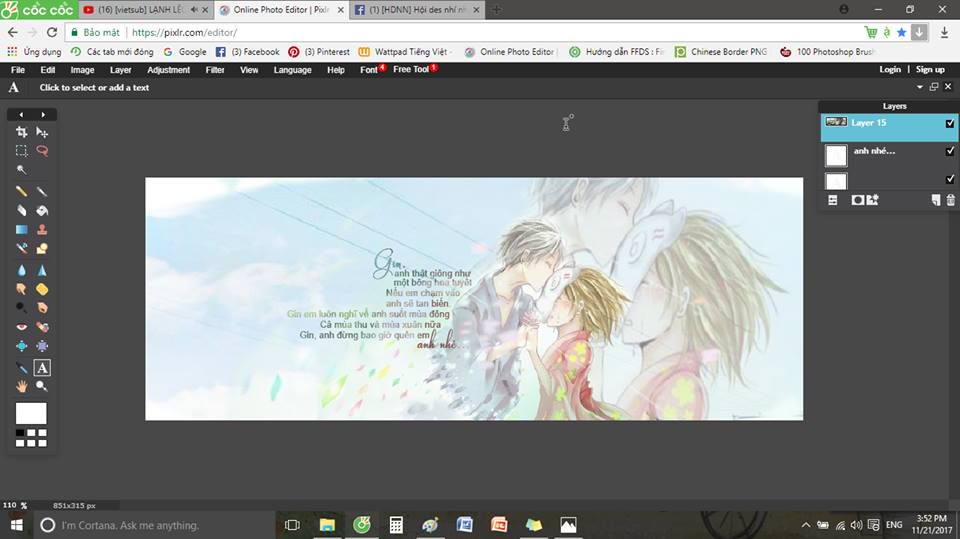Switch to the HDNN Facebook tab

pyautogui.click(x=417, y=10)
